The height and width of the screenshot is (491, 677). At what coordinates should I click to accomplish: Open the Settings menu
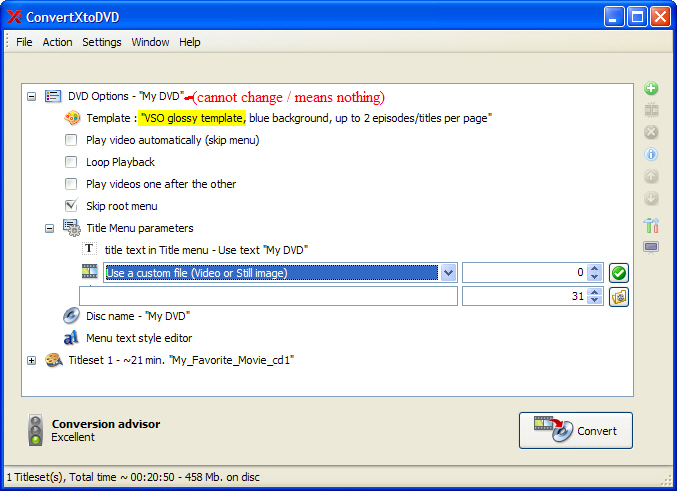pyautogui.click(x=102, y=42)
